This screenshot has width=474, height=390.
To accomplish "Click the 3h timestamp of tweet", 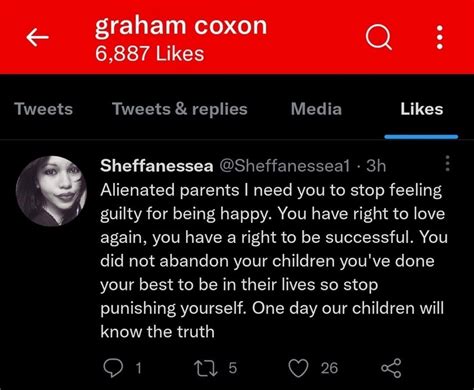I will coord(376,165).
